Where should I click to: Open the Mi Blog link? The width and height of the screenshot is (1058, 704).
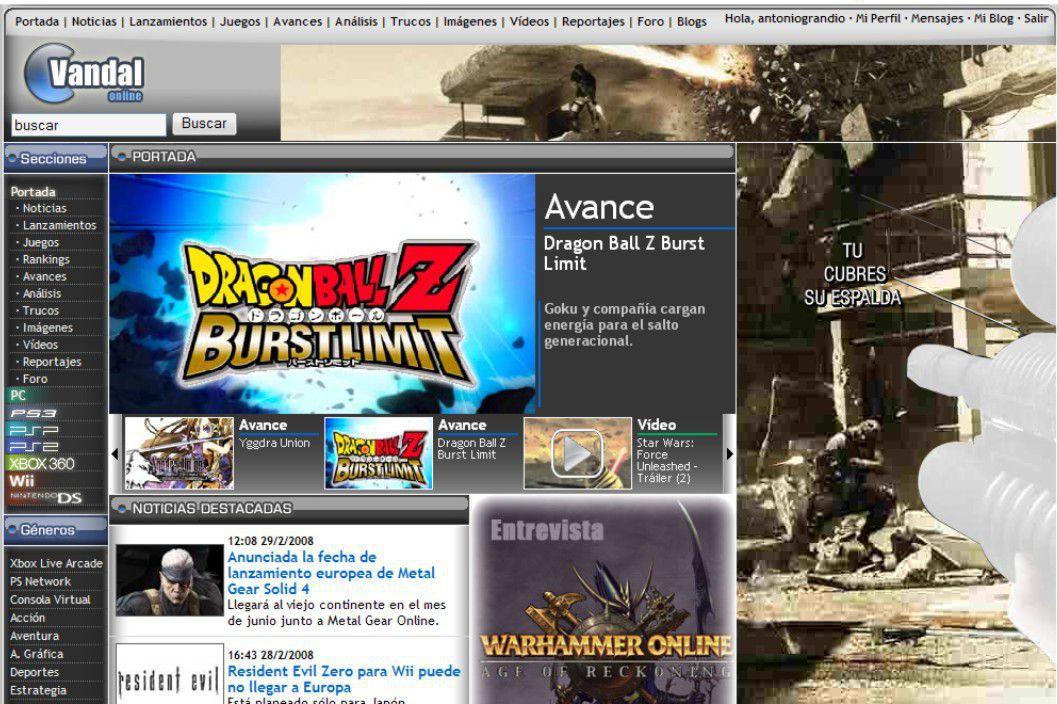click(993, 18)
